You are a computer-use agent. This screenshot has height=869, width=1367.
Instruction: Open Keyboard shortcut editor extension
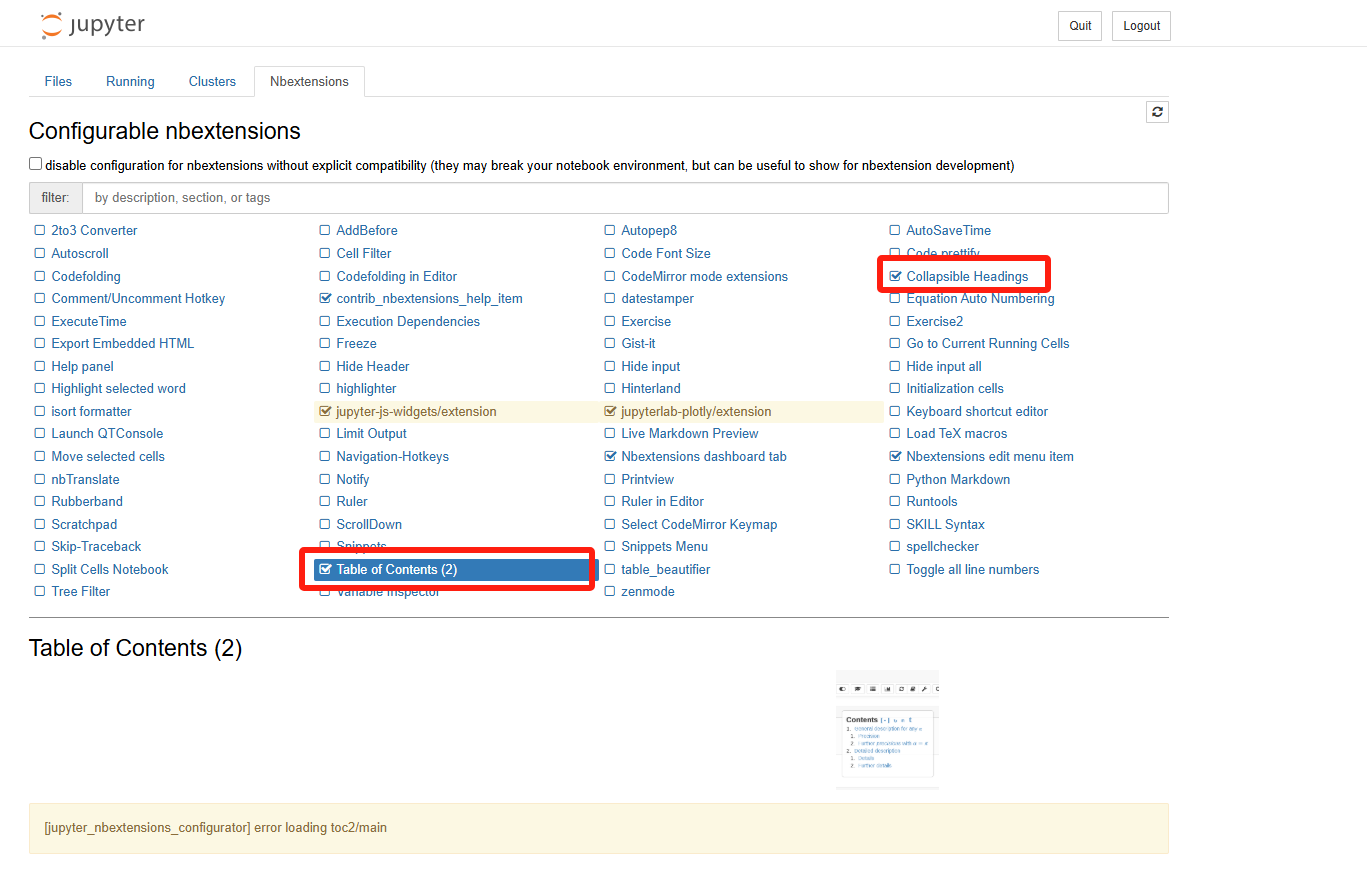[977, 412]
